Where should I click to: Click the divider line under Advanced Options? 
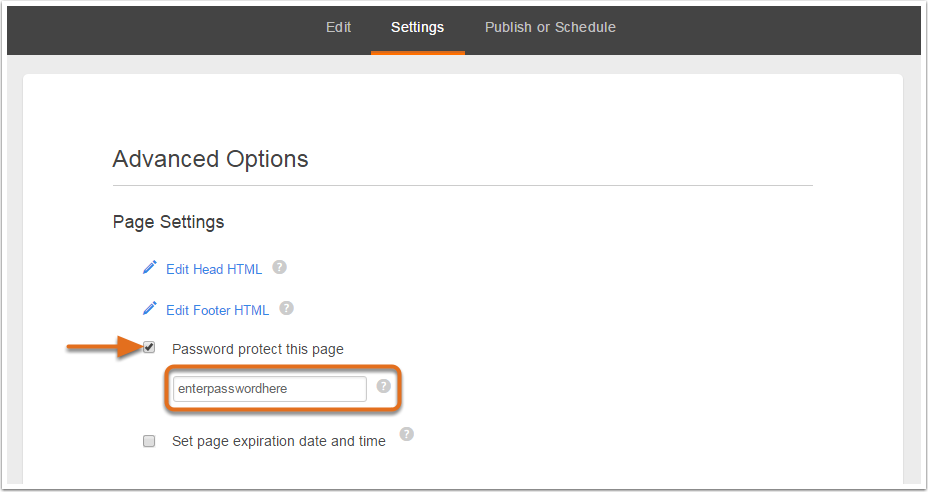tap(462, 185)
